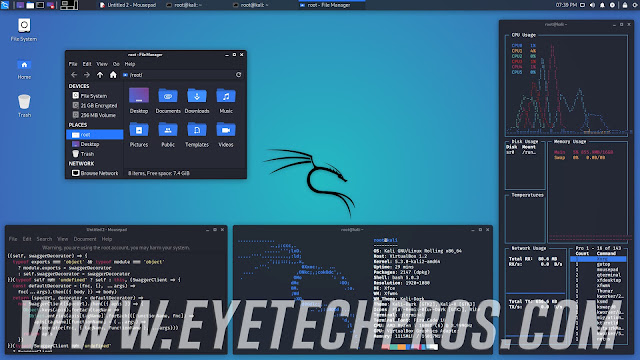640x360 pixels.
Task: Launch the terminal emulator from the top panel
Action: point(40,5)
